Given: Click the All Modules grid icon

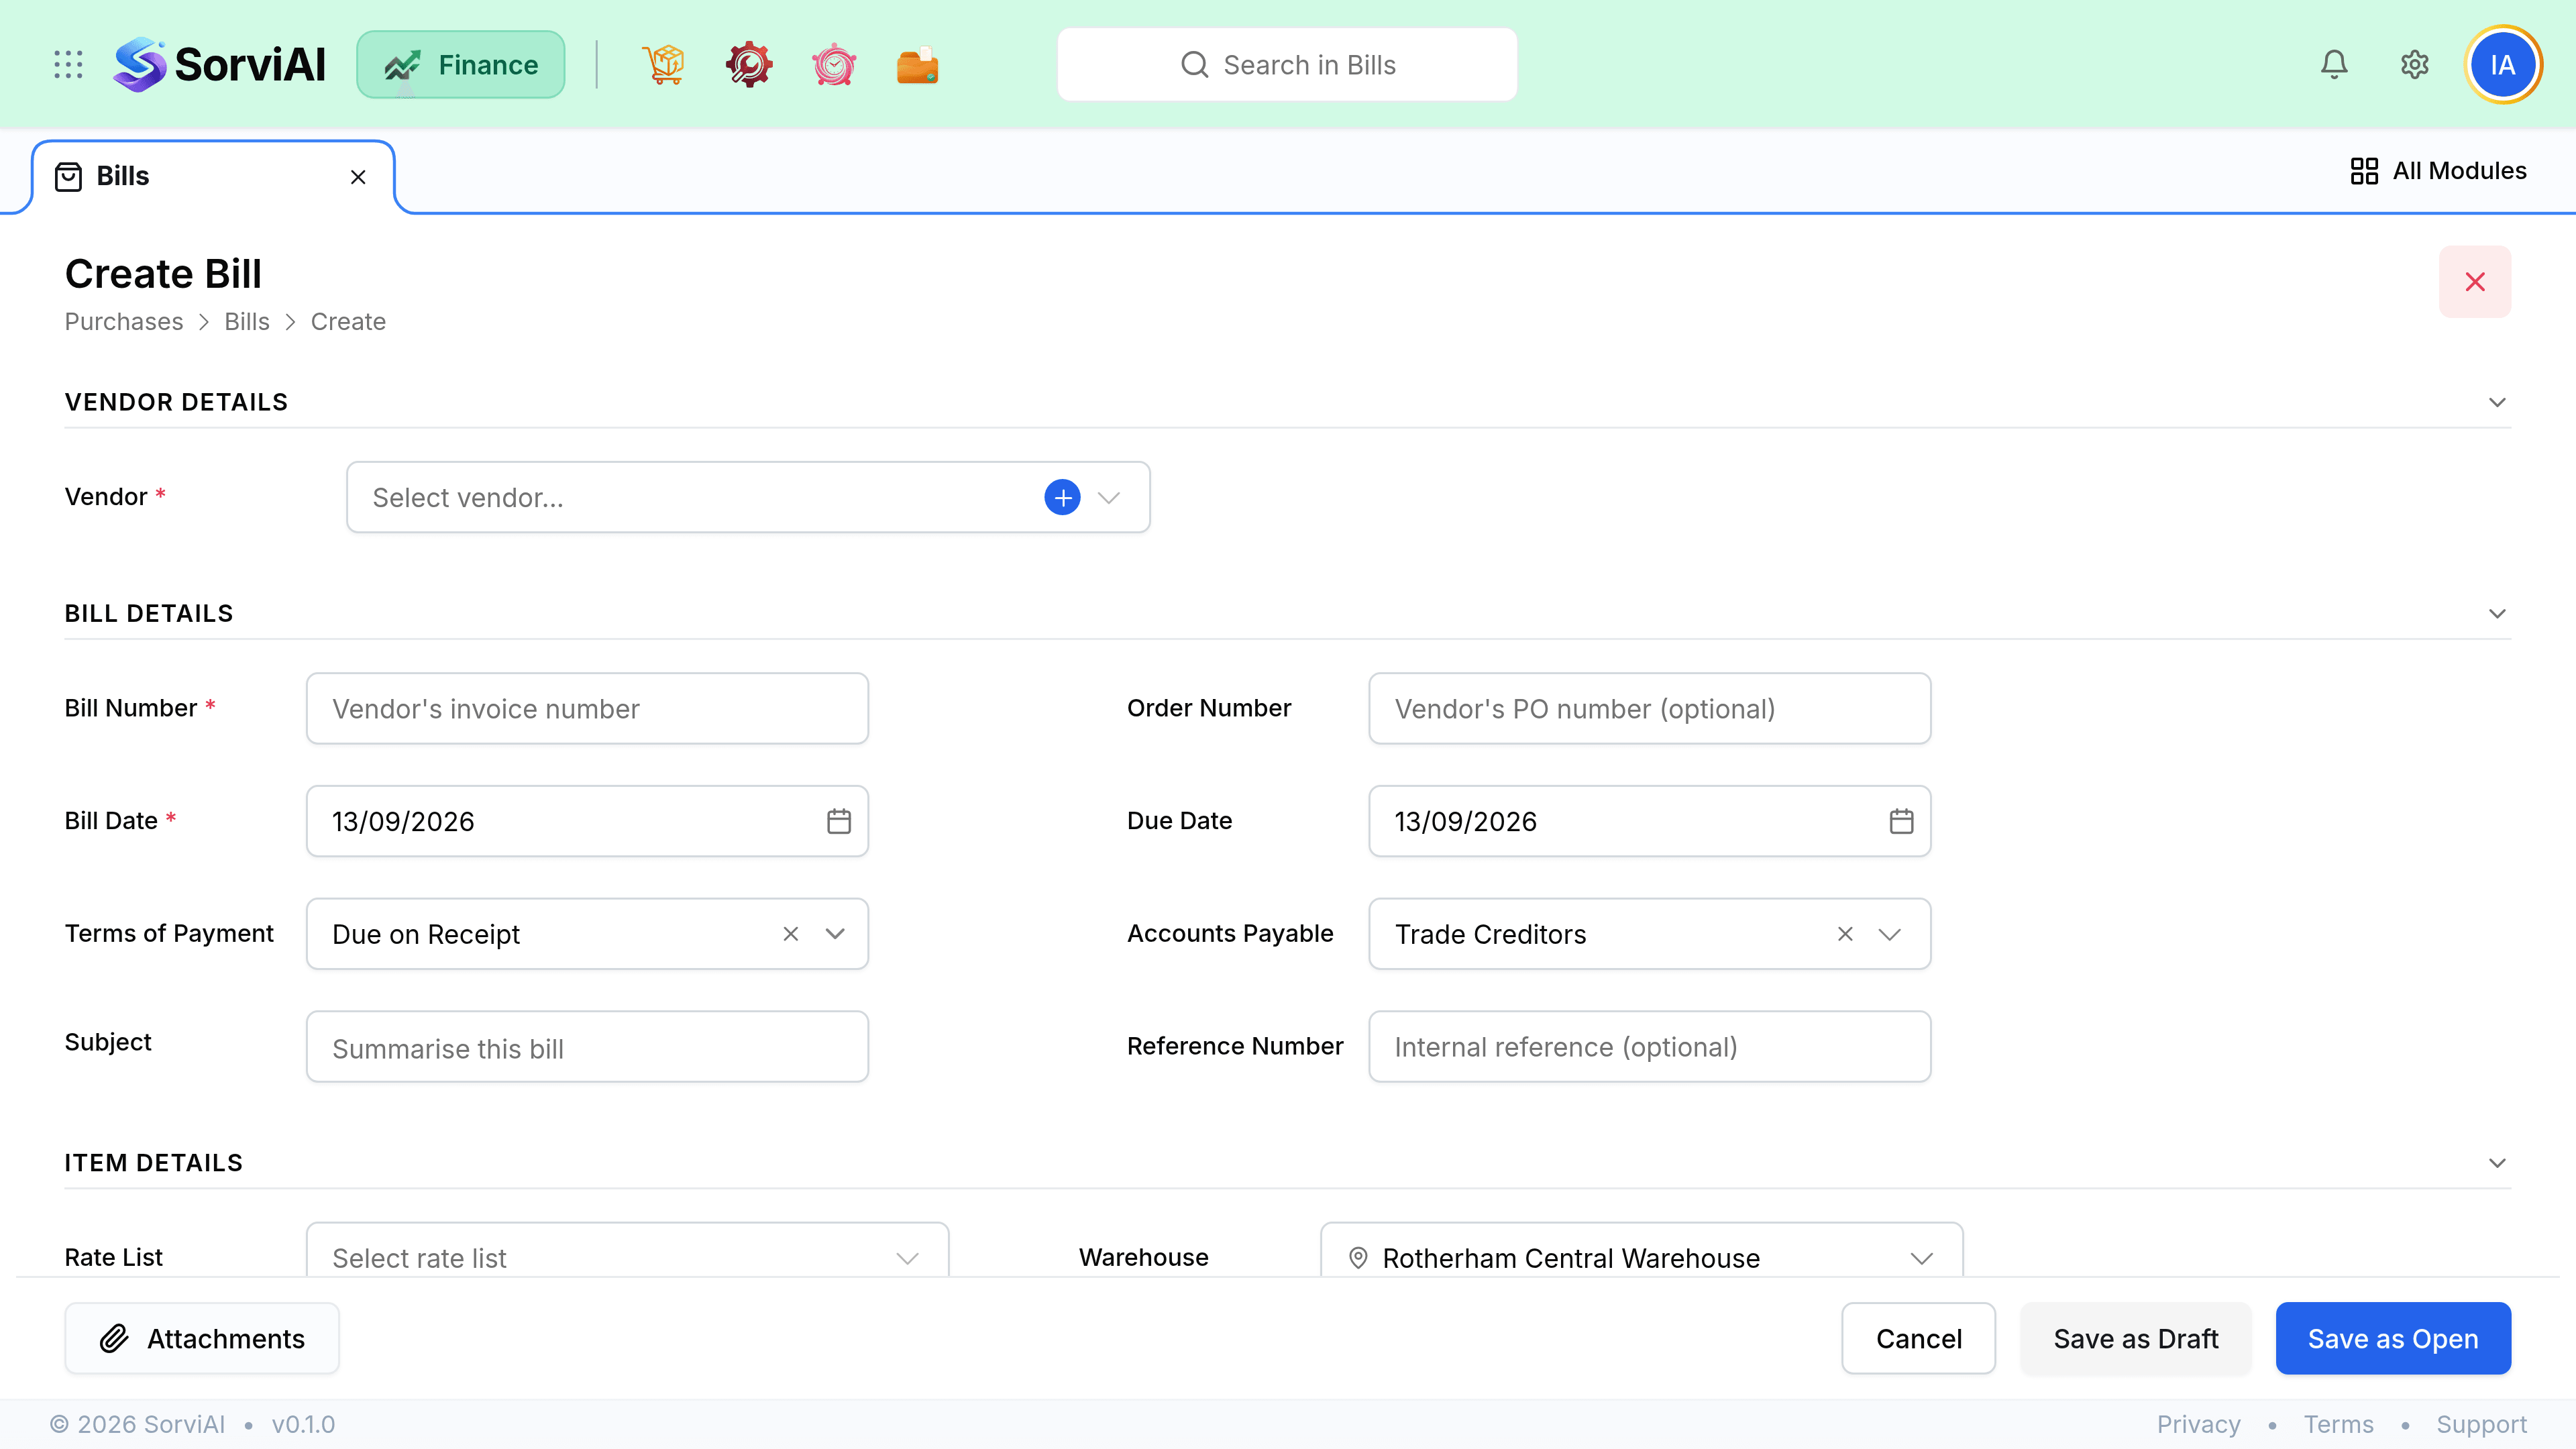Looking at the screenshot, I should (2364, 171).
